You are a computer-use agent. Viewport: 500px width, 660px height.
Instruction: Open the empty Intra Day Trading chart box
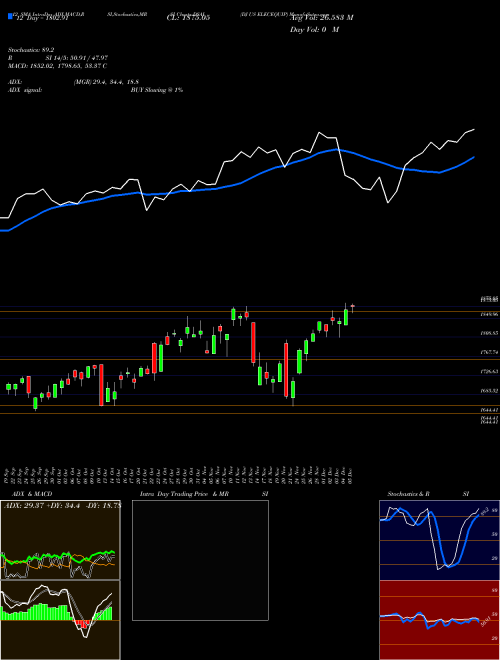coord(200,560)
